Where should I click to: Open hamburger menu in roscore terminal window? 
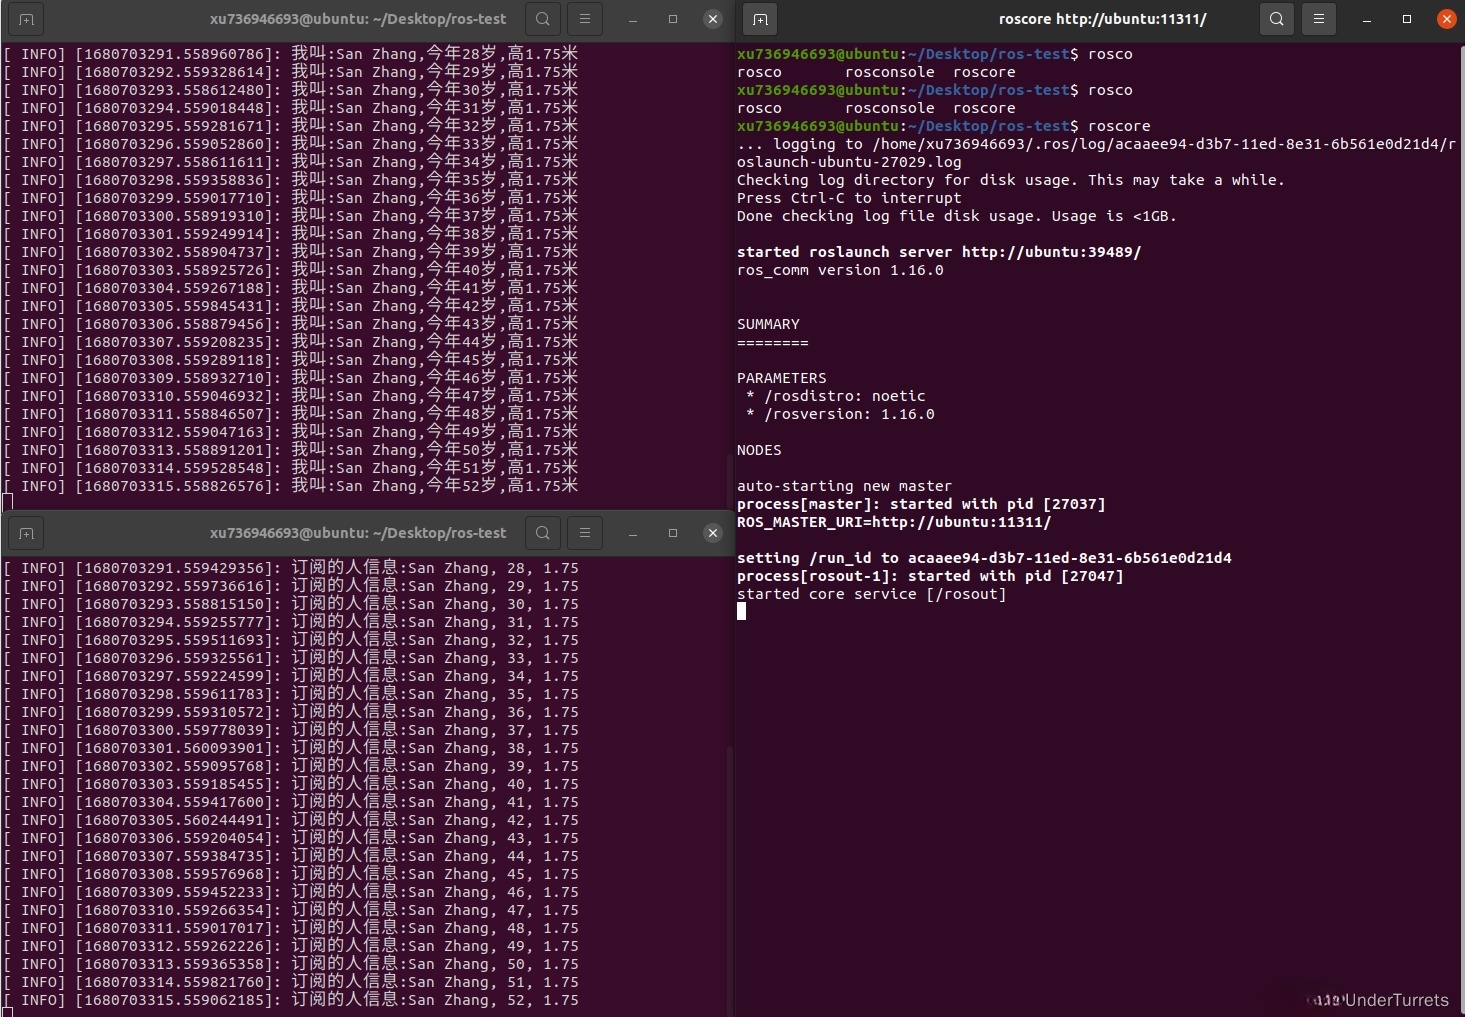tap(1319, 19)
